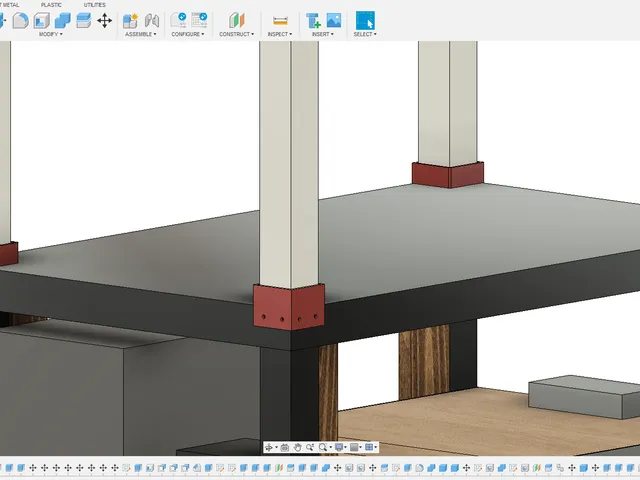Click the Look At icon
Screen dimensions: 640x480
coord(284,447)
